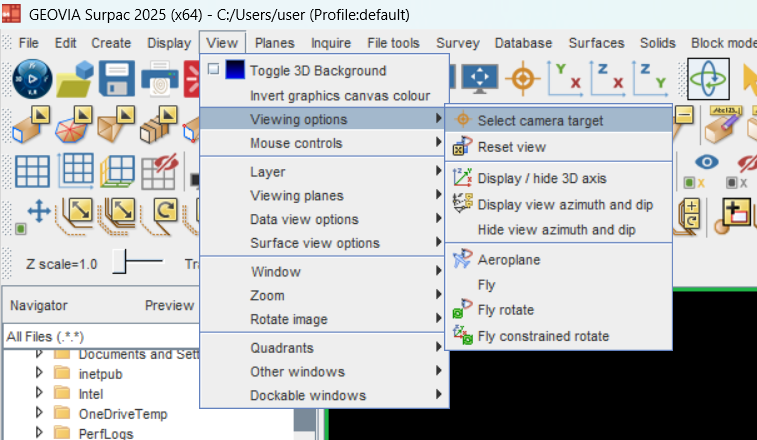
Task: Click the blue-faced box toolbar icon
Action: pyautogui.click(x=31, y=125)
